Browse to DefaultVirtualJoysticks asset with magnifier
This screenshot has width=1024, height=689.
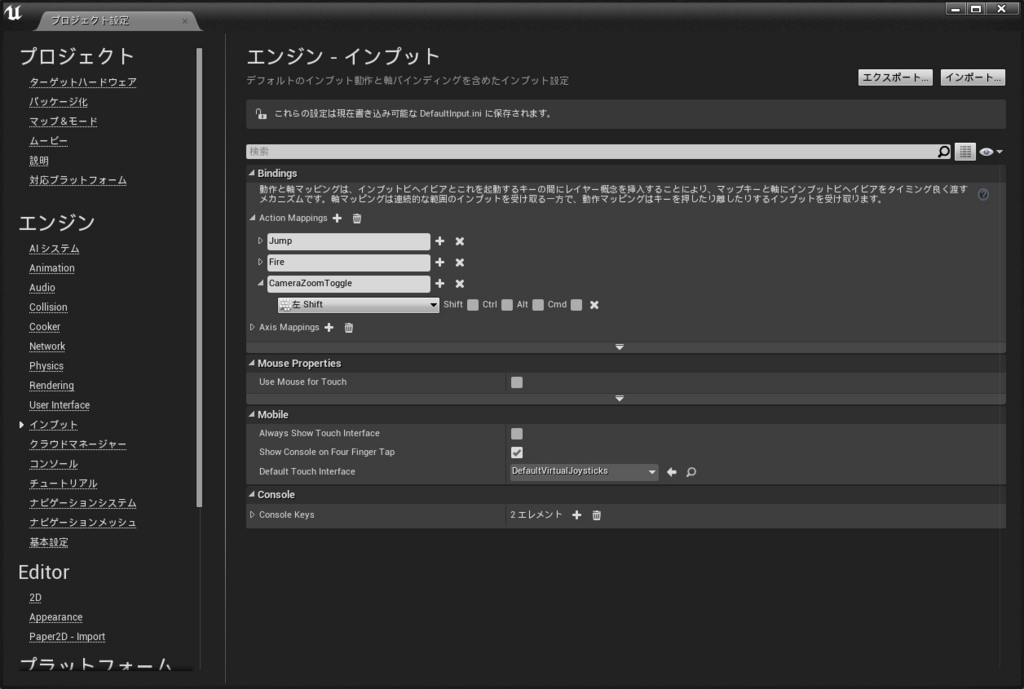coord(691,472)
